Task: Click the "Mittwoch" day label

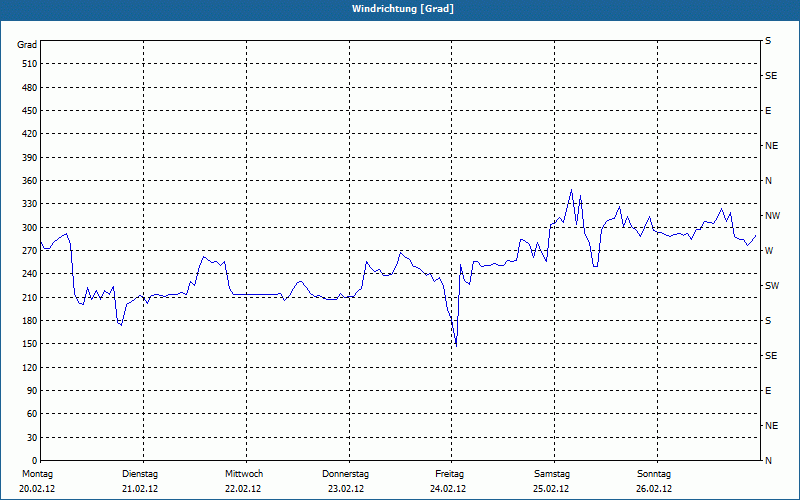Action: 244,474
